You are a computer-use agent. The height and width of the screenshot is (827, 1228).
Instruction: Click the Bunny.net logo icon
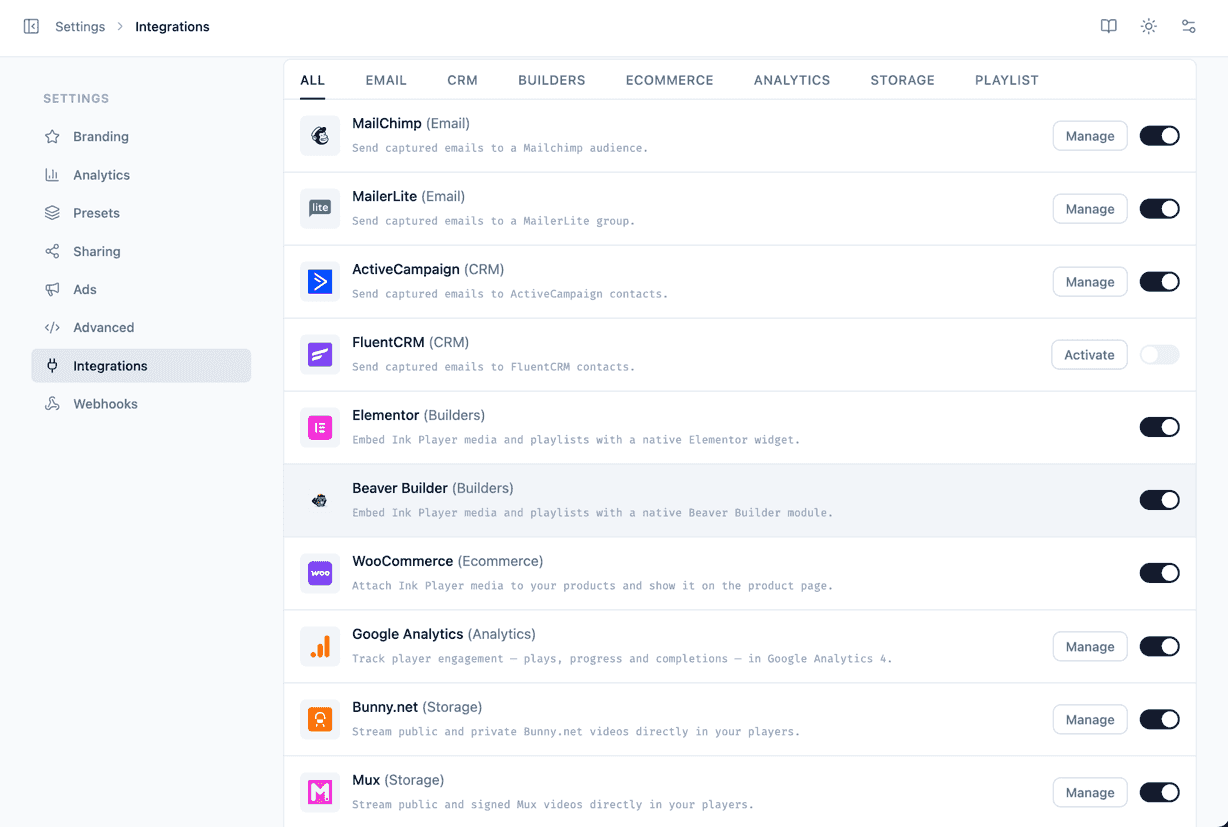[x=320, y=720]
